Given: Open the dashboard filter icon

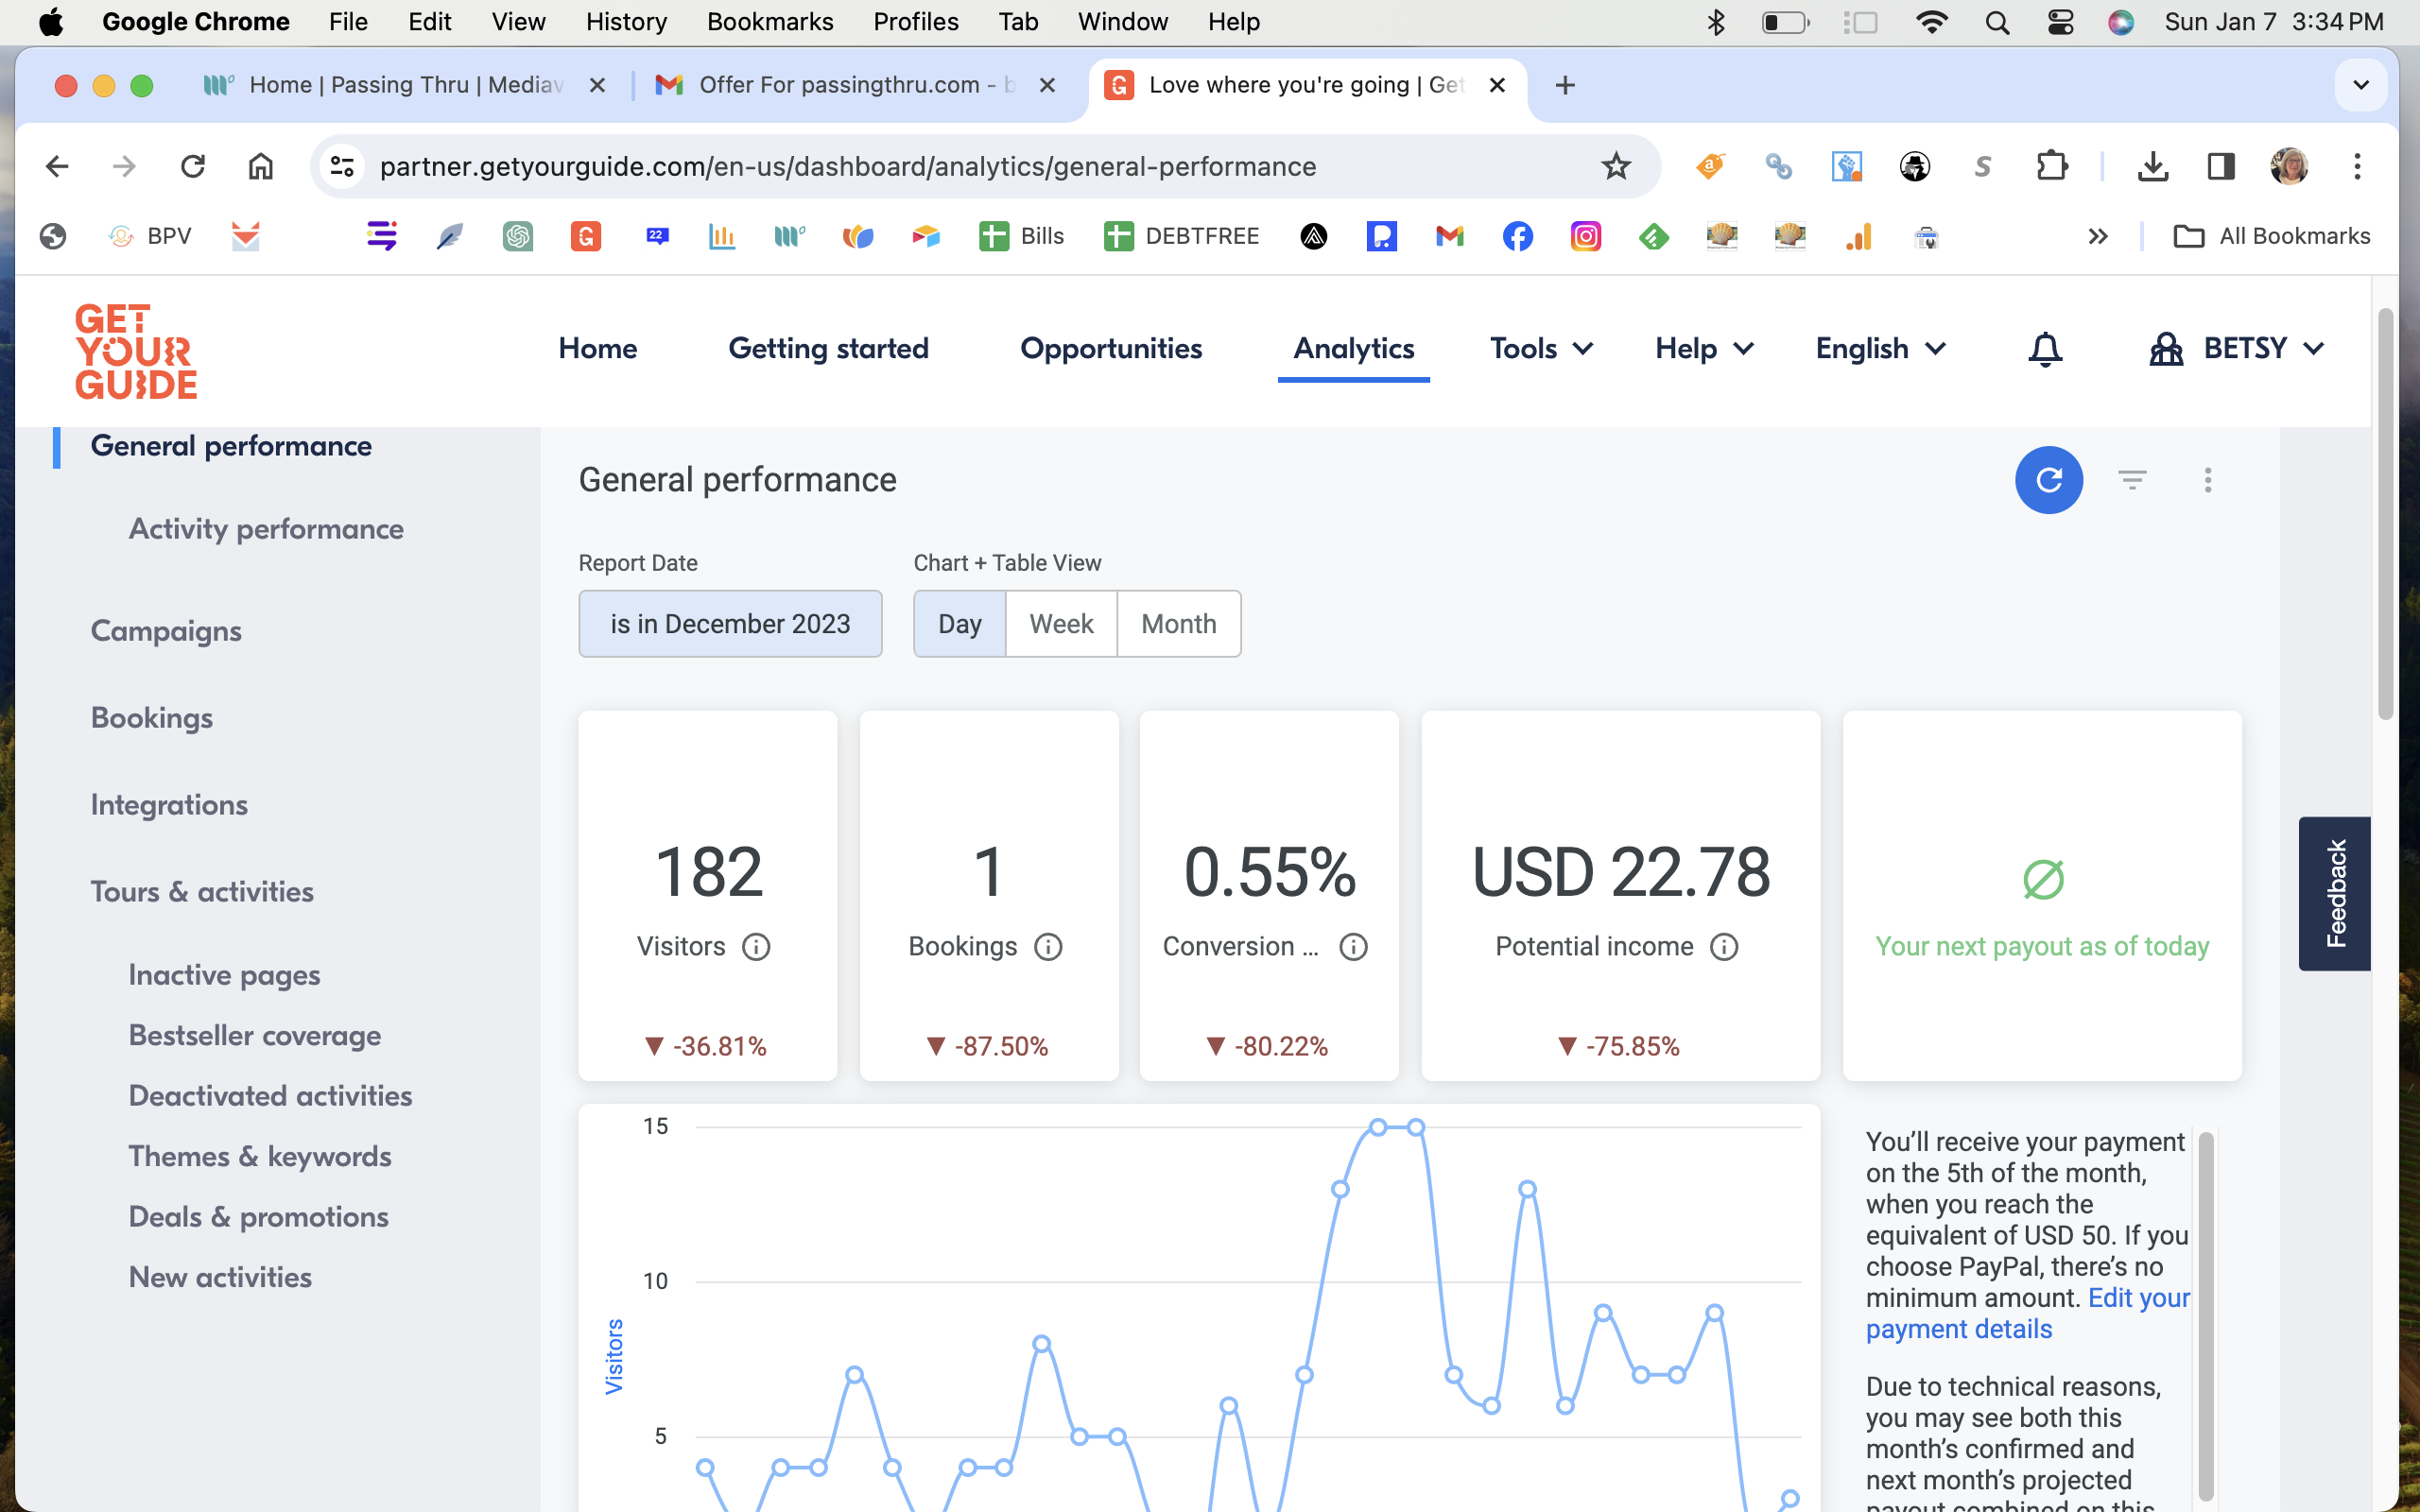Looking at the screenshot, I should (2132, 480).
